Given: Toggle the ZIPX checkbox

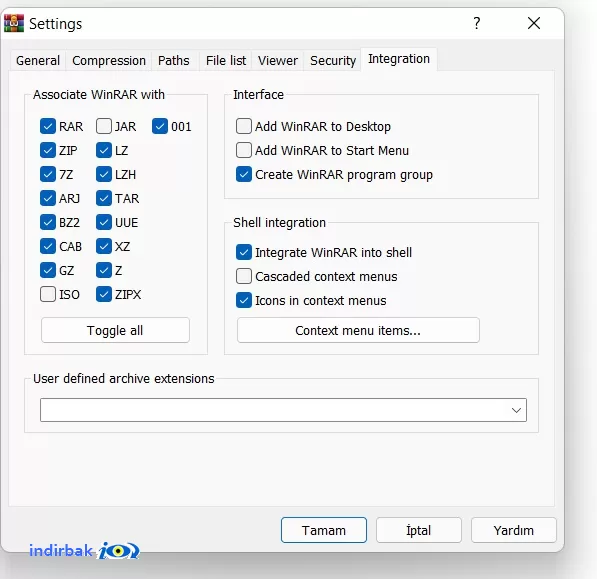Looking at the screenshot, I should coord(104,294).
